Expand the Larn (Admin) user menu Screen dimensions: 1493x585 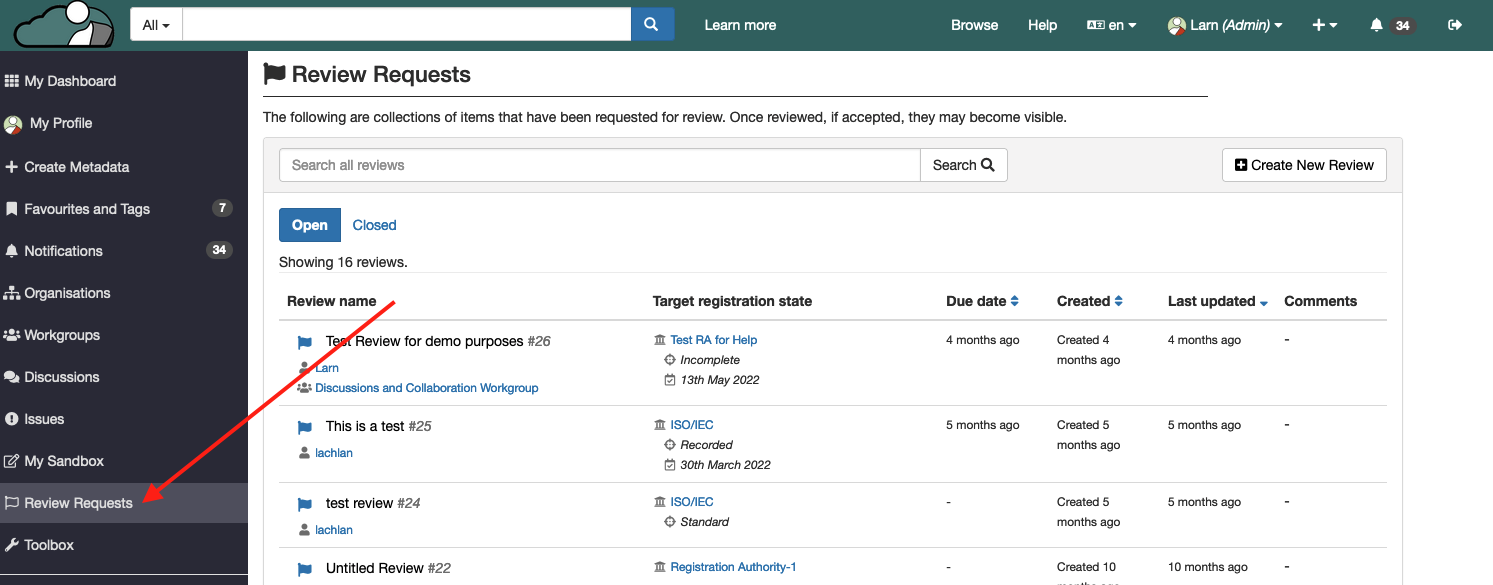pyautogui.click(x=1225, y=25)
